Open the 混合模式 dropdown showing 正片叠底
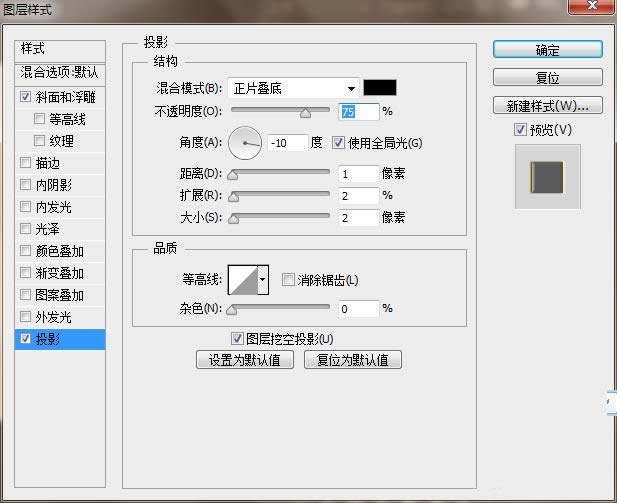 pyautogui.click(x=292, y=88)
